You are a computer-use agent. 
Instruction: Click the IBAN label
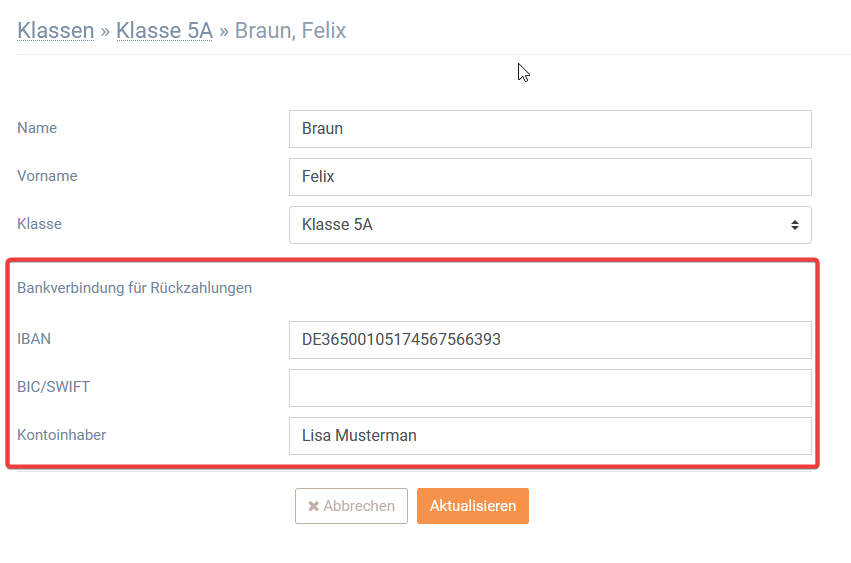34,339
